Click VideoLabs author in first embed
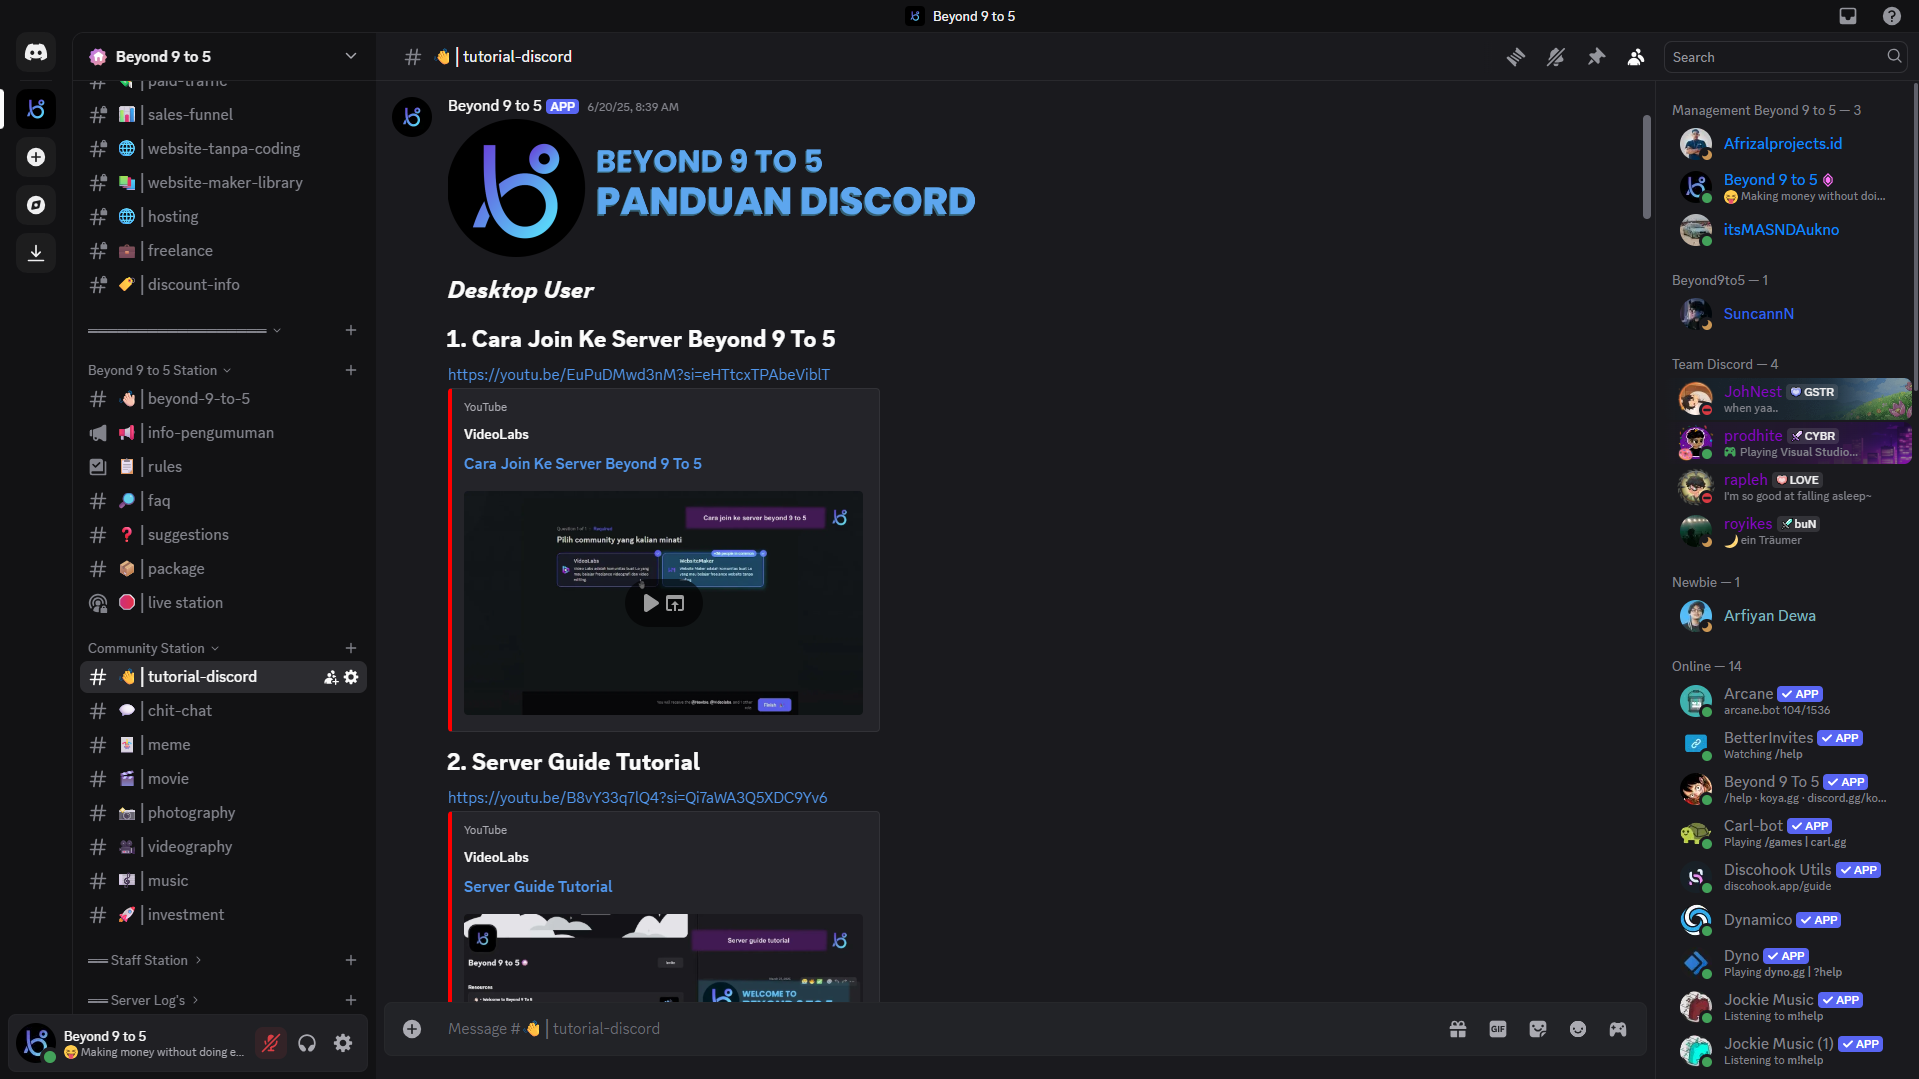 (x=496, y=434)
